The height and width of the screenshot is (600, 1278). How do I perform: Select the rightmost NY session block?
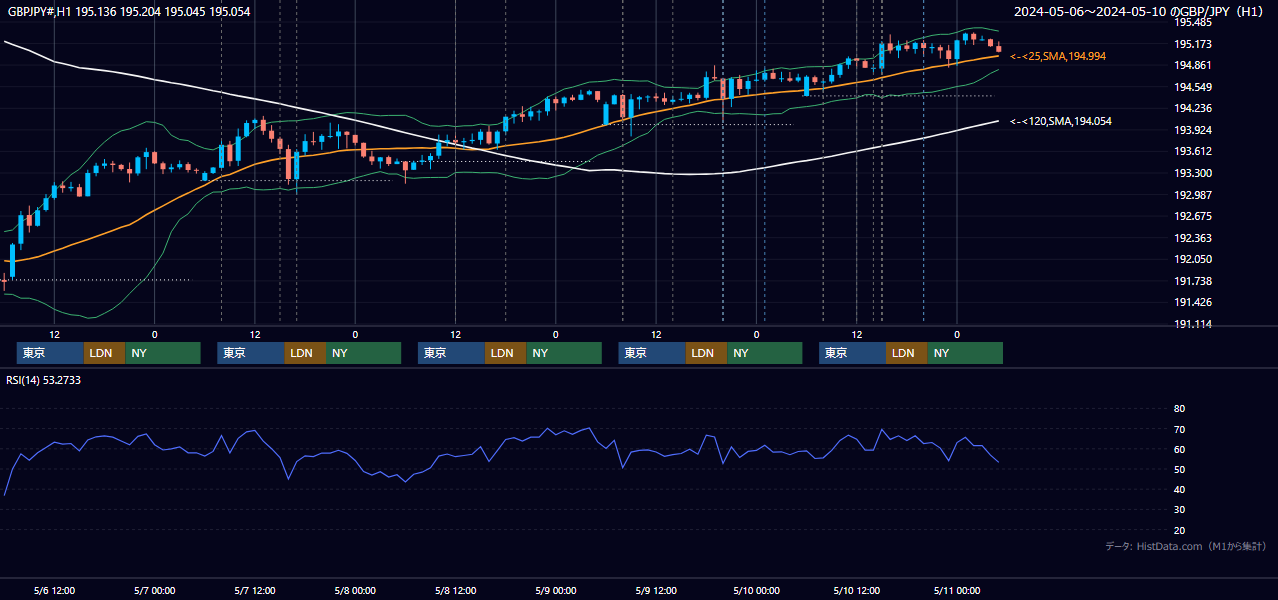click(x=965, y=353)
